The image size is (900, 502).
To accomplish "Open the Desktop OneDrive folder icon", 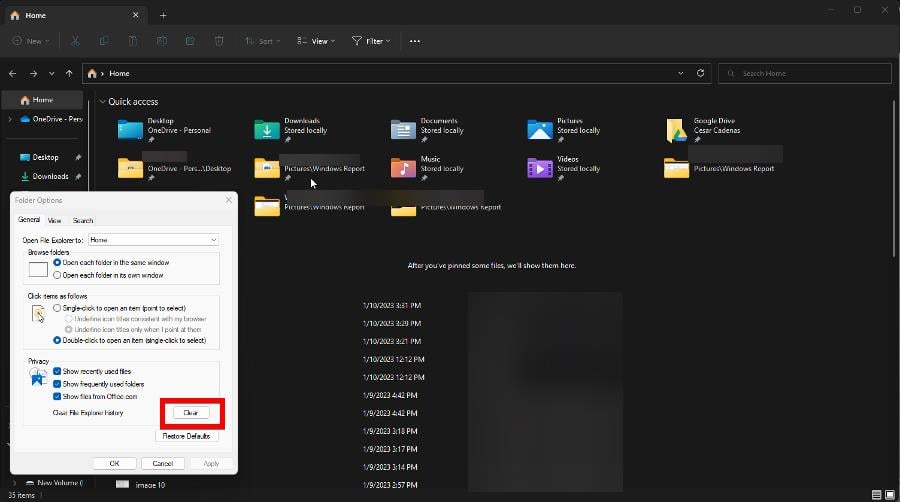I will [x=130, y=130].
